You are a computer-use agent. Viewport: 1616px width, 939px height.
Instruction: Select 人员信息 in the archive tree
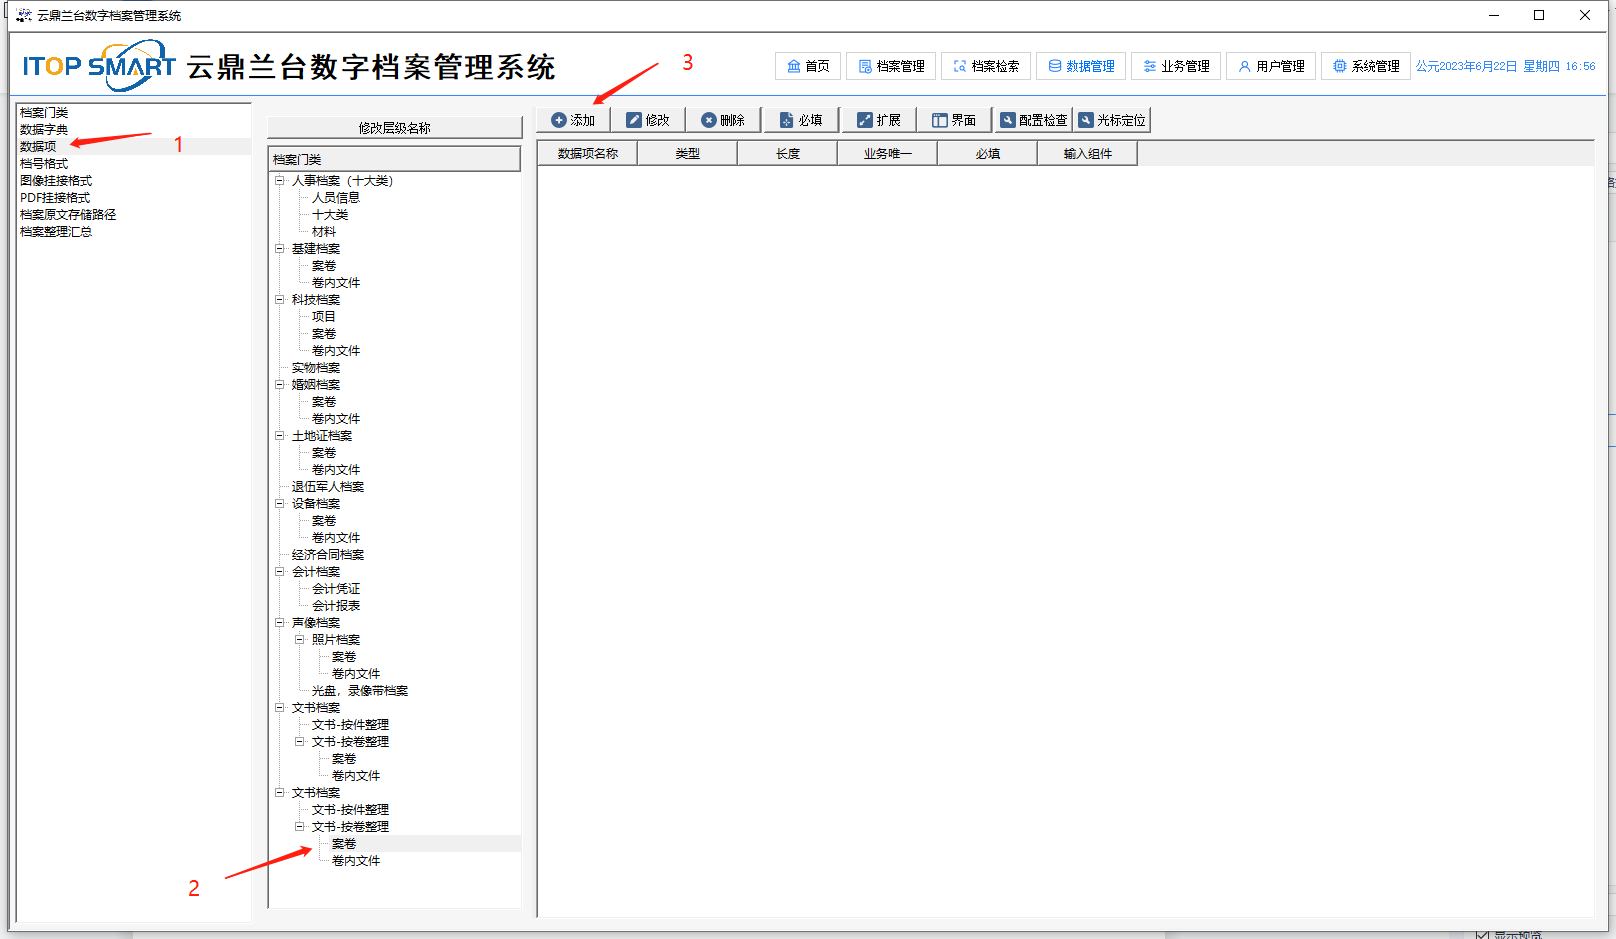click(x=336, y=198)
